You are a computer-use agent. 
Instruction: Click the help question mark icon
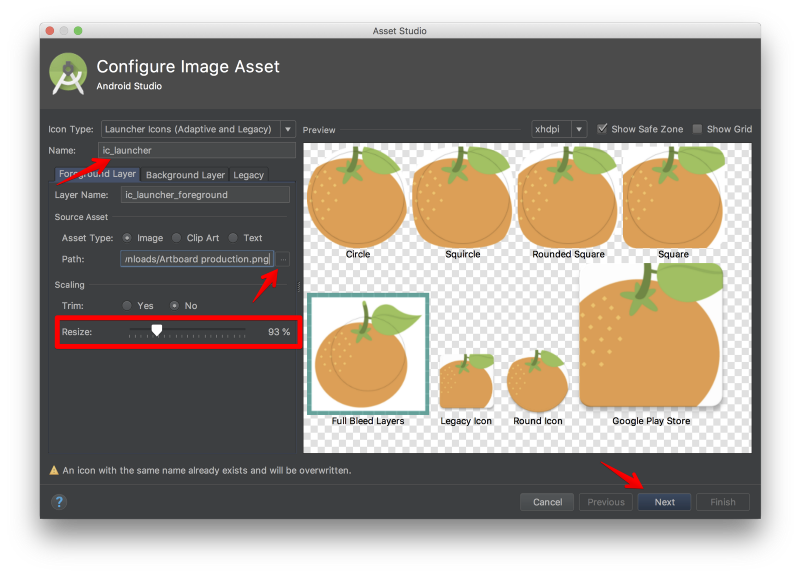[59, 502]
